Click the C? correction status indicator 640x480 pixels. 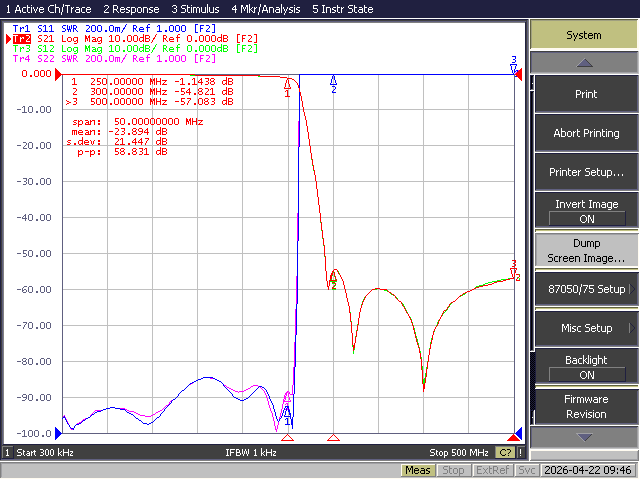pyautogui.click(x=505, y=452)
